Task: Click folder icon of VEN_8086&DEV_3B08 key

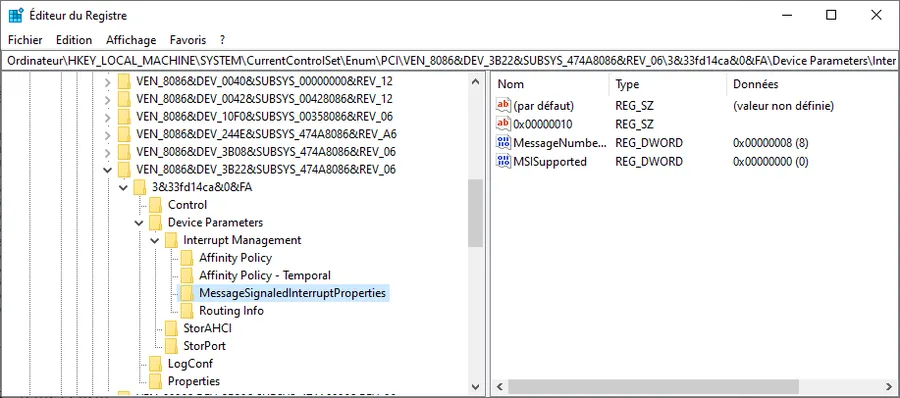Action: [x=124, y=152]
